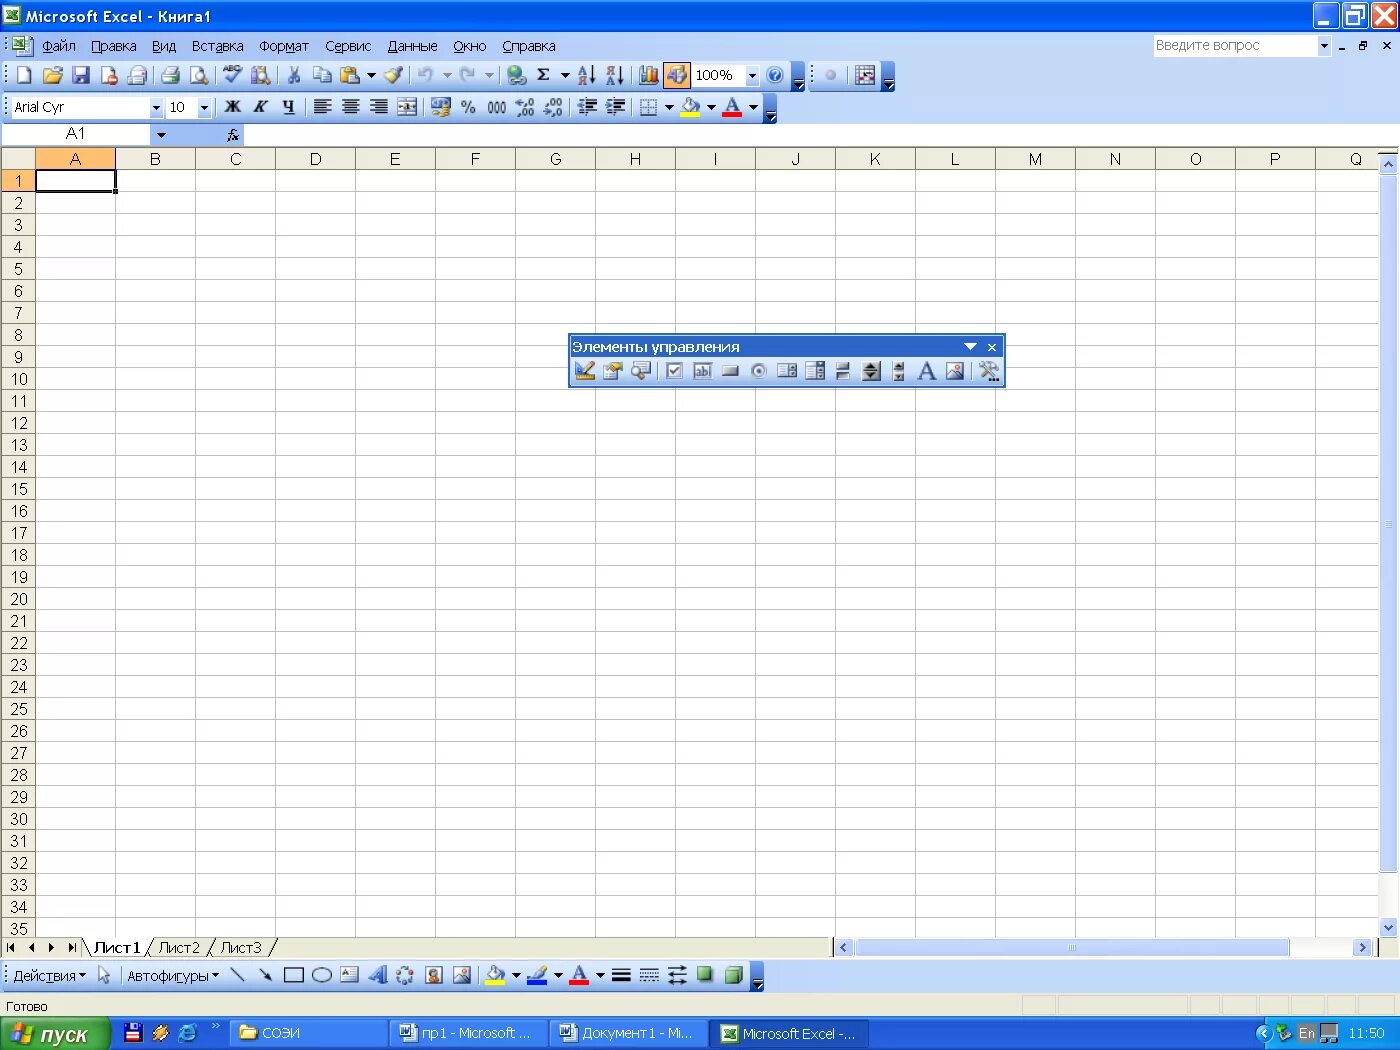Apply Percent style format
The width and height of the screenshot is (1400, 1050).
pos(468,107)
